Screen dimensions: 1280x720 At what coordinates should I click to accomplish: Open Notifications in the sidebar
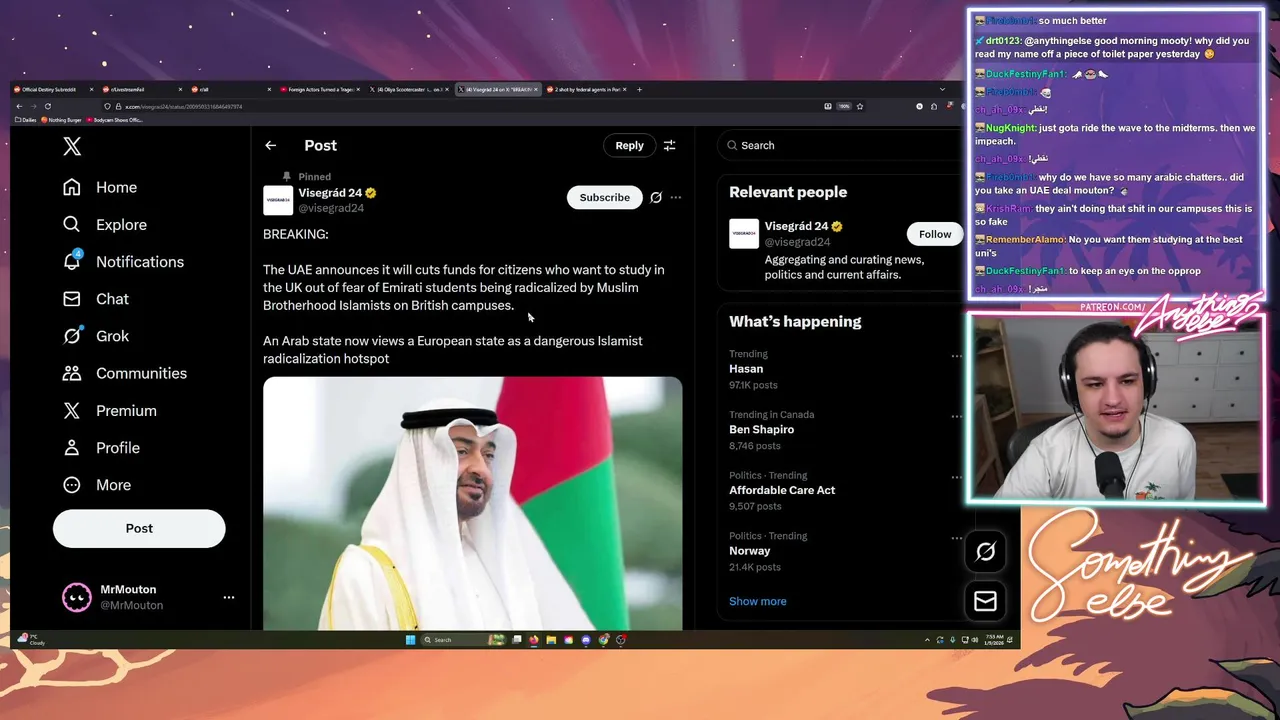coord(123,262)
